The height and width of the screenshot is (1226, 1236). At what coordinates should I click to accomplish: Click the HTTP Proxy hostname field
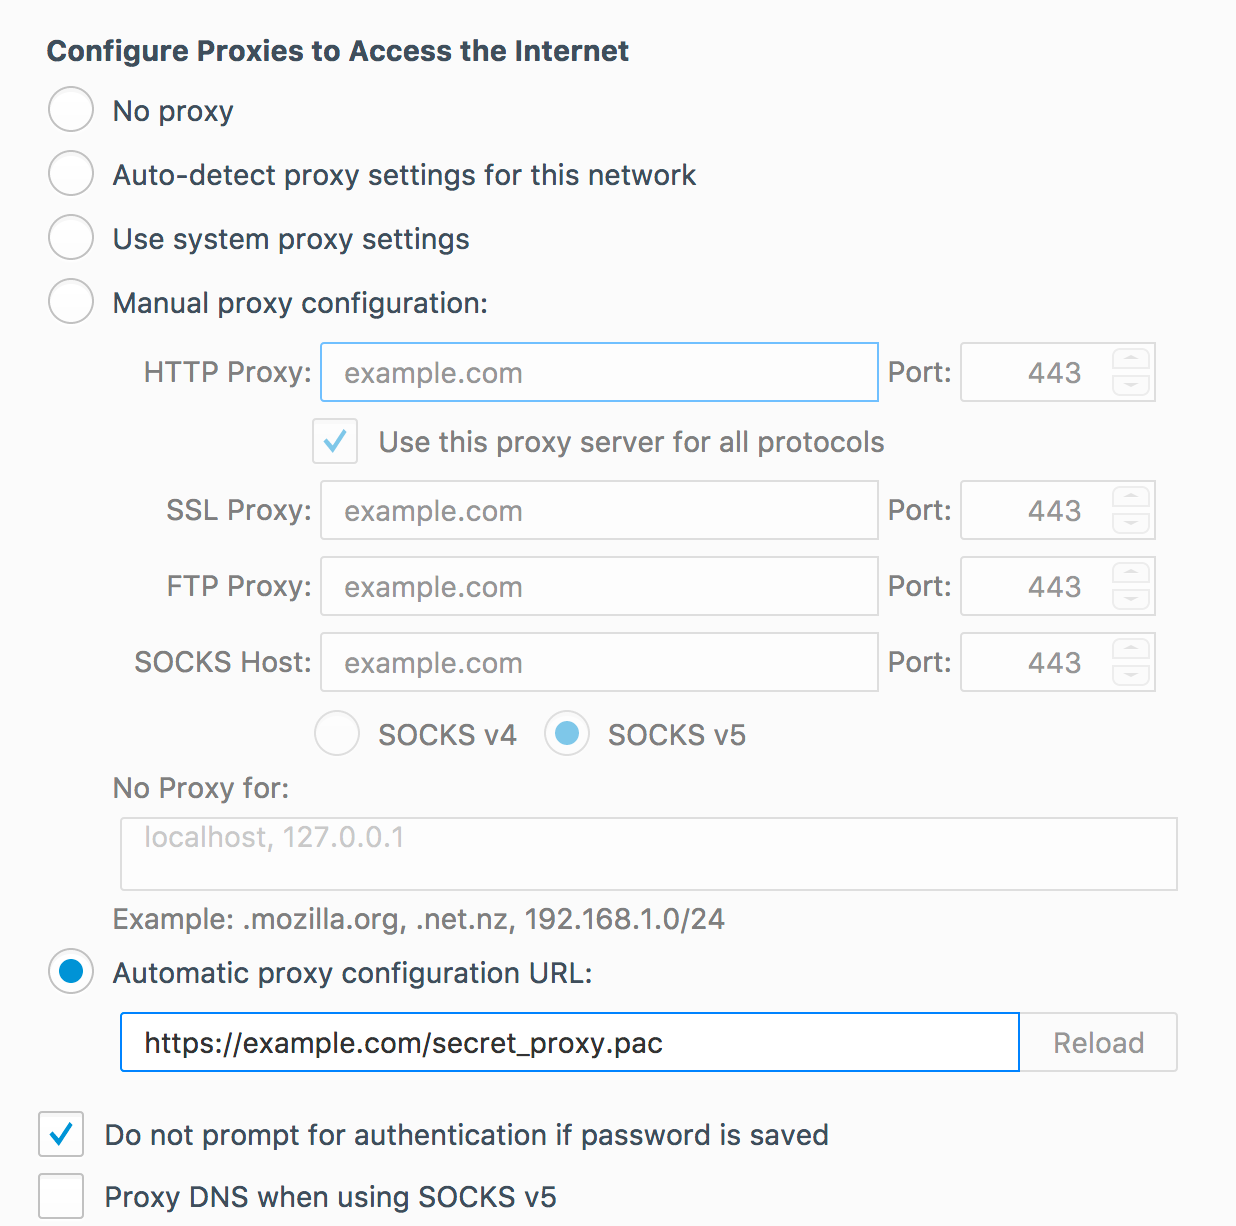599,372
